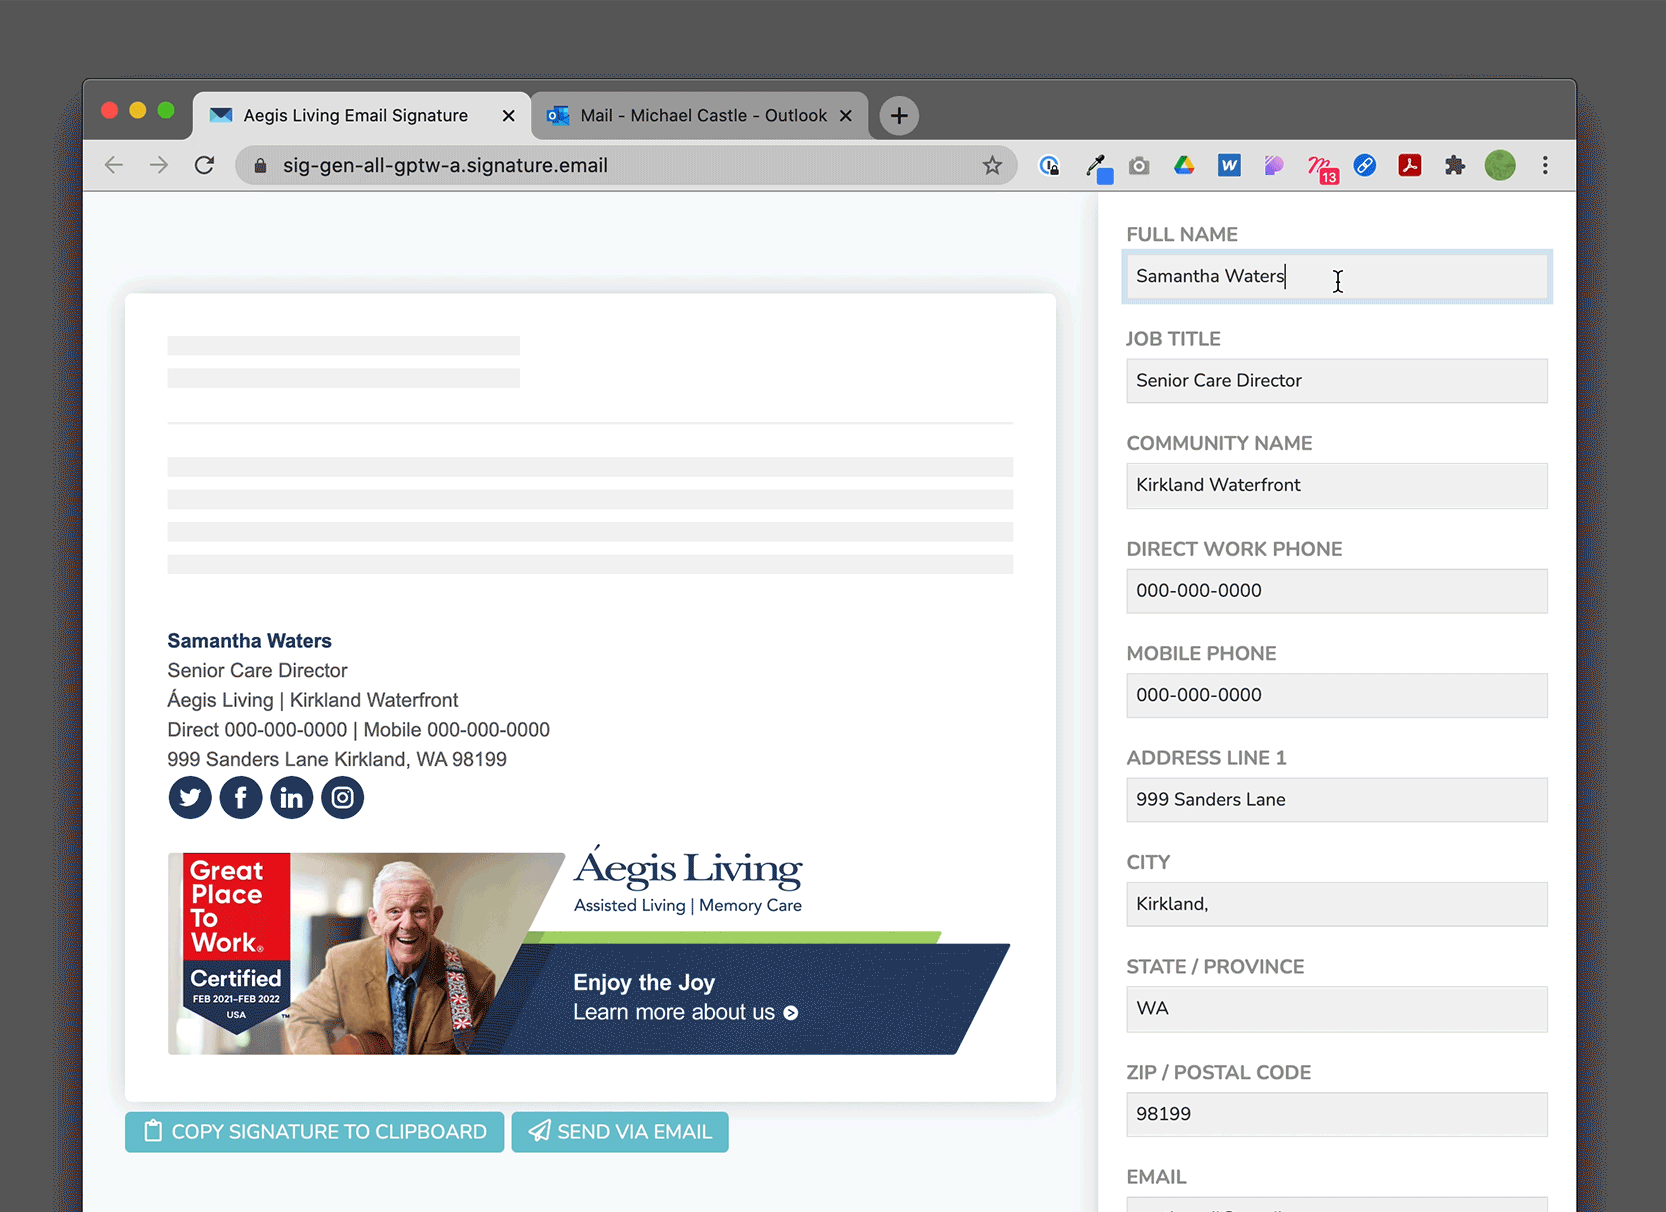
Task: Open the eyedropper color picker extension
Action: point(1098,167)
